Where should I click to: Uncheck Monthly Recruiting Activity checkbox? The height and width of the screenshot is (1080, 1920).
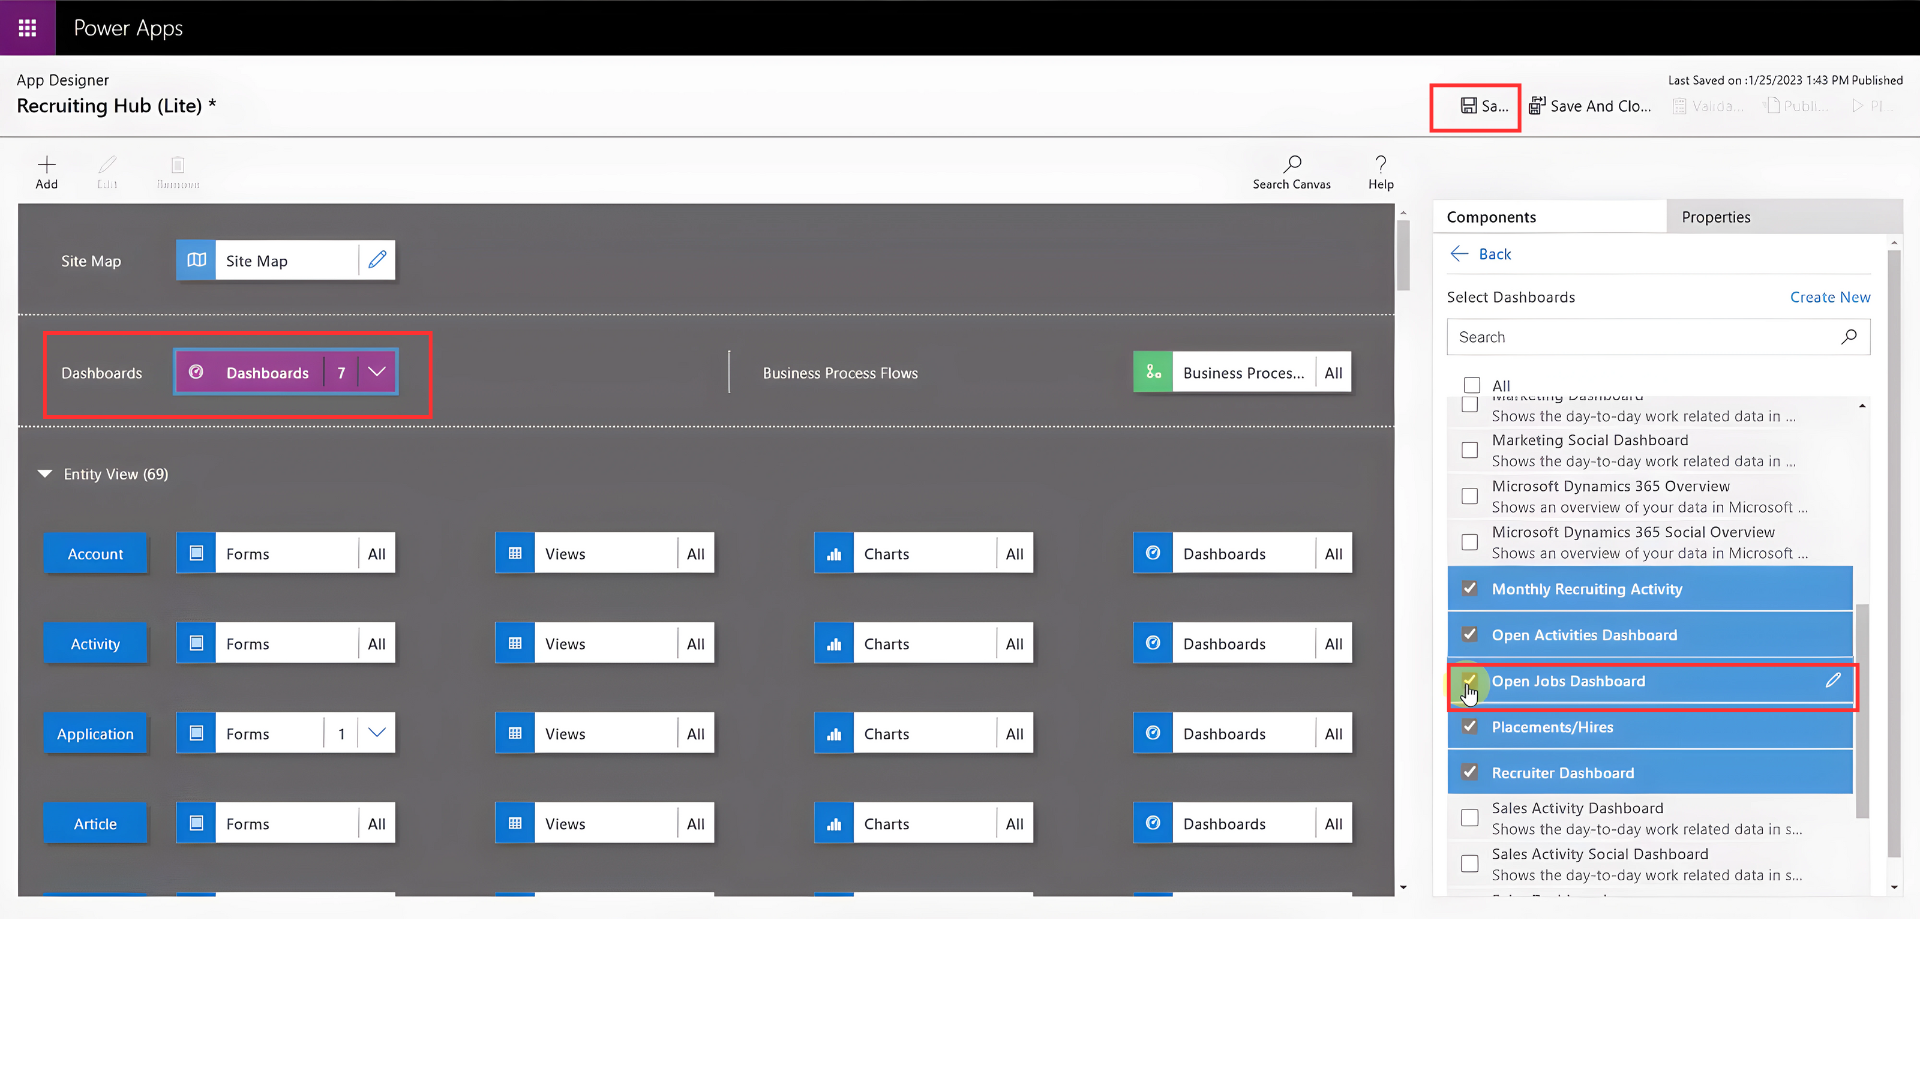click(x=1470, y=588)
